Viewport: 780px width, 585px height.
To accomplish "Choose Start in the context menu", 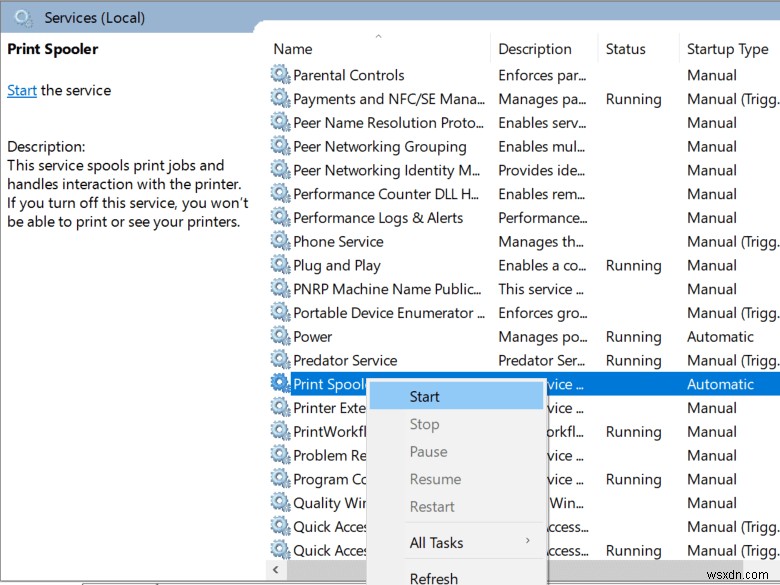I will [x=456, y=396].
